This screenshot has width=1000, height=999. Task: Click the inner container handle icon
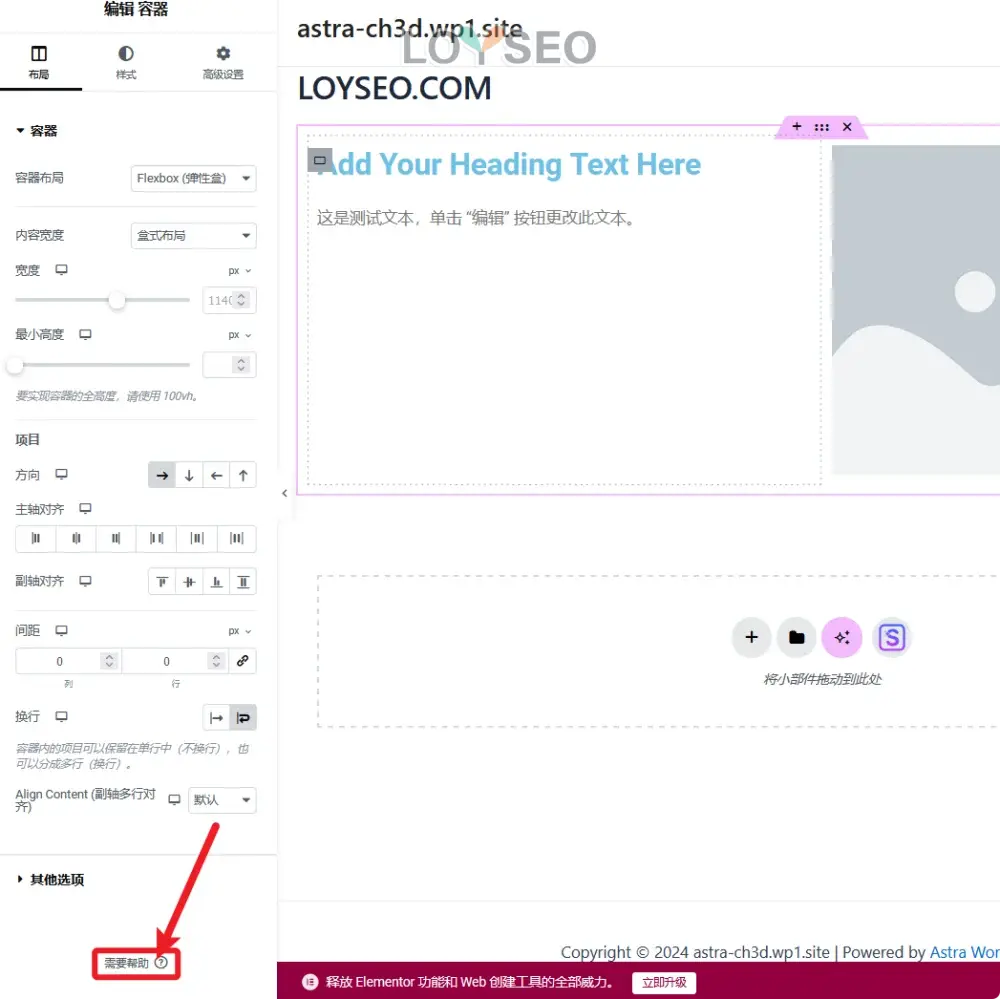(x=320, y=159)
